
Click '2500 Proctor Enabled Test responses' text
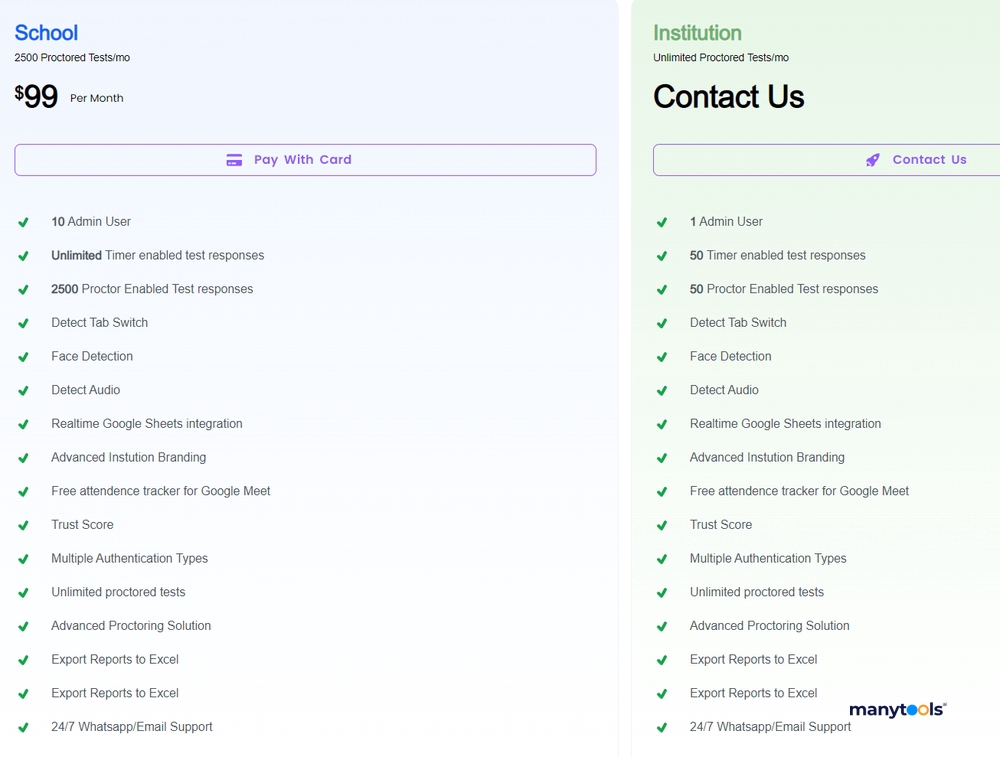click(x=152, y=289)
